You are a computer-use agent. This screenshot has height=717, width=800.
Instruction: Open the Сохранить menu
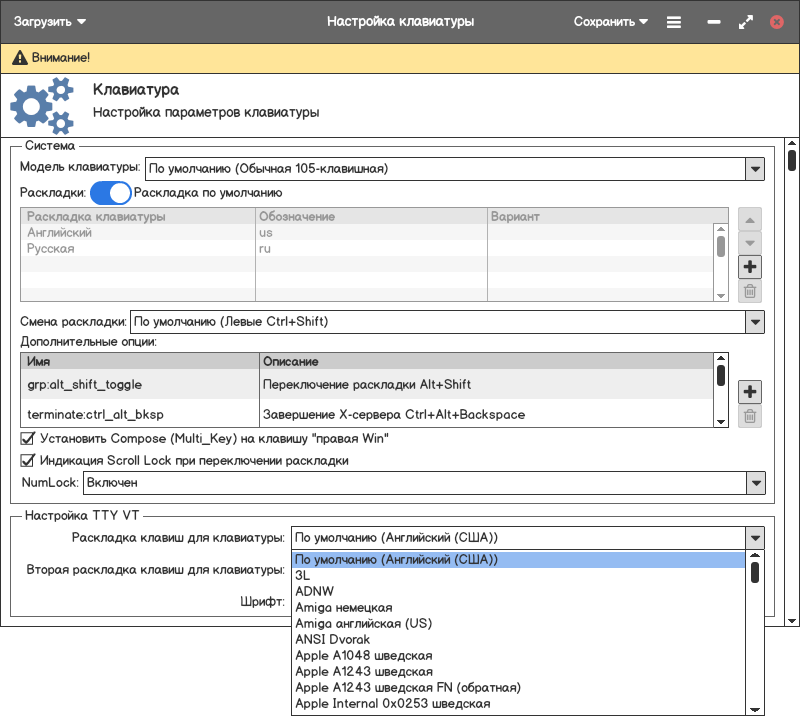pos(610,21)
